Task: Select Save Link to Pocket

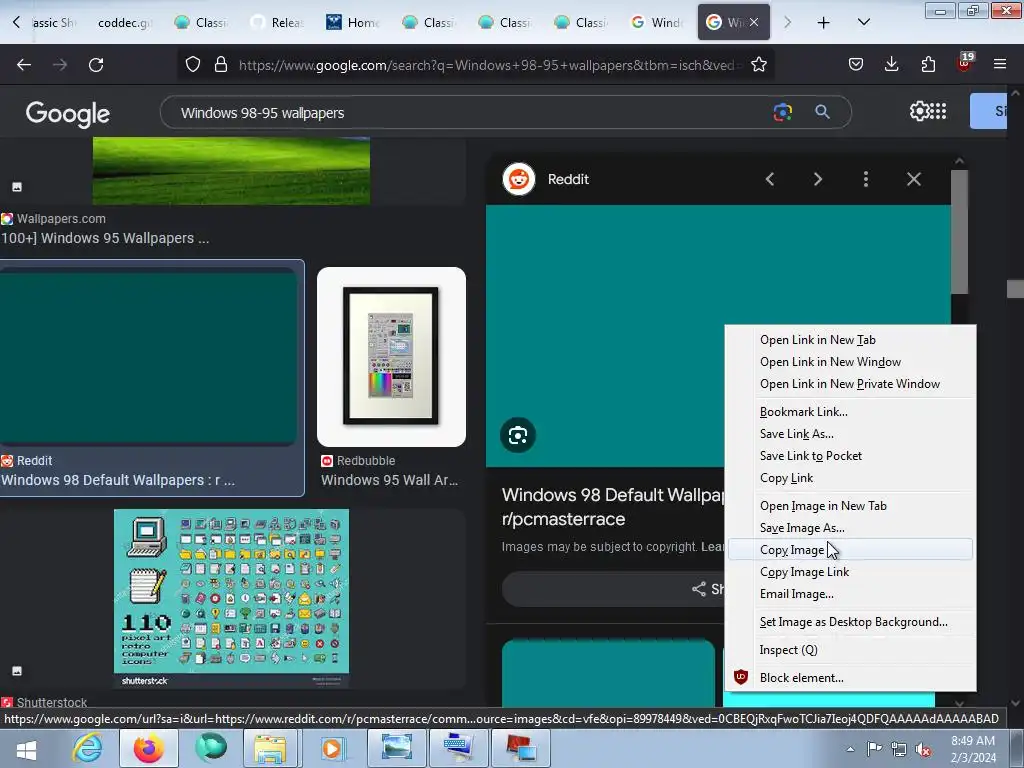Action: tap(850, 456)
